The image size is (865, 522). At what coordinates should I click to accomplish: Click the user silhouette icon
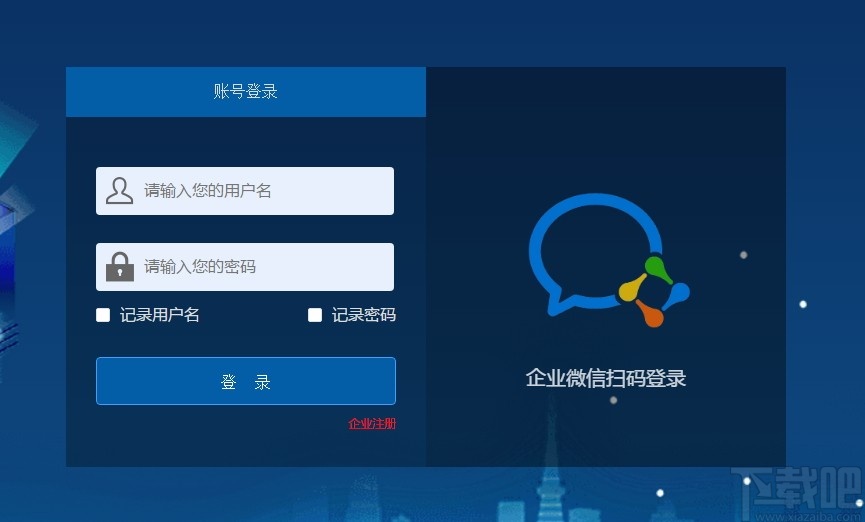(x=119, y=191)
